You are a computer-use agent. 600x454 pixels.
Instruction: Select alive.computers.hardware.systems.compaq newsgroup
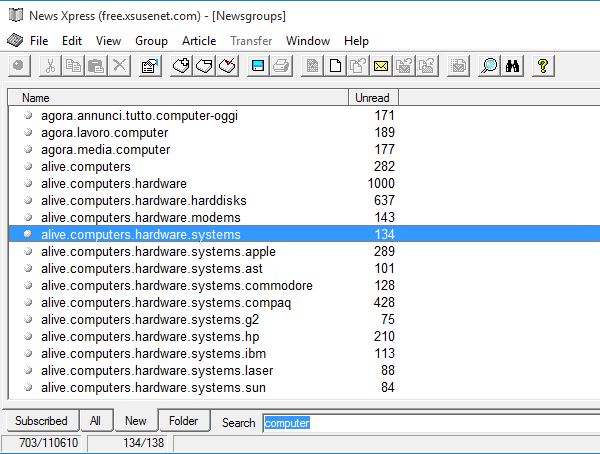[304, 302]
